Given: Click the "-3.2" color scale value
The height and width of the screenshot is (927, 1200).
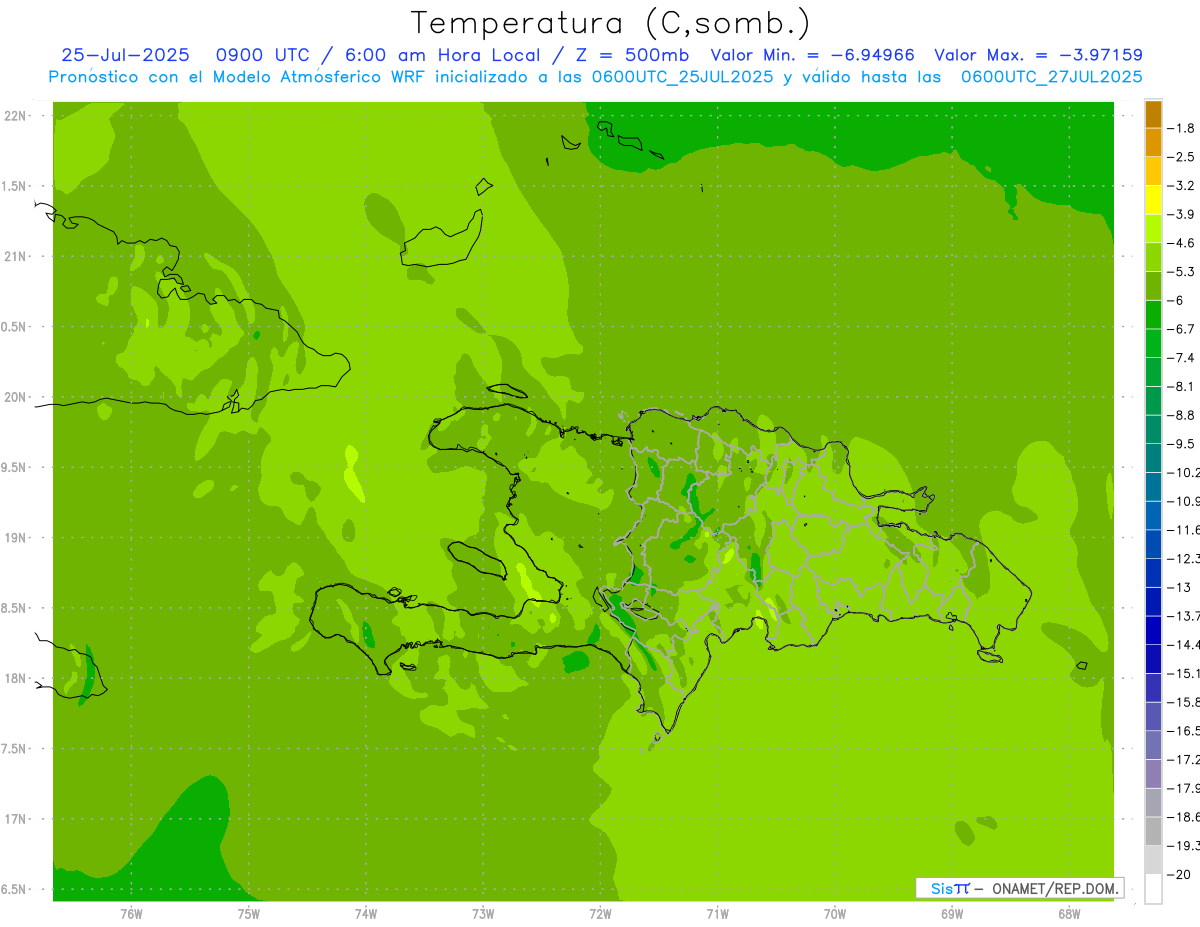Looking at the screenshot, I should (x=1183, y=185).
